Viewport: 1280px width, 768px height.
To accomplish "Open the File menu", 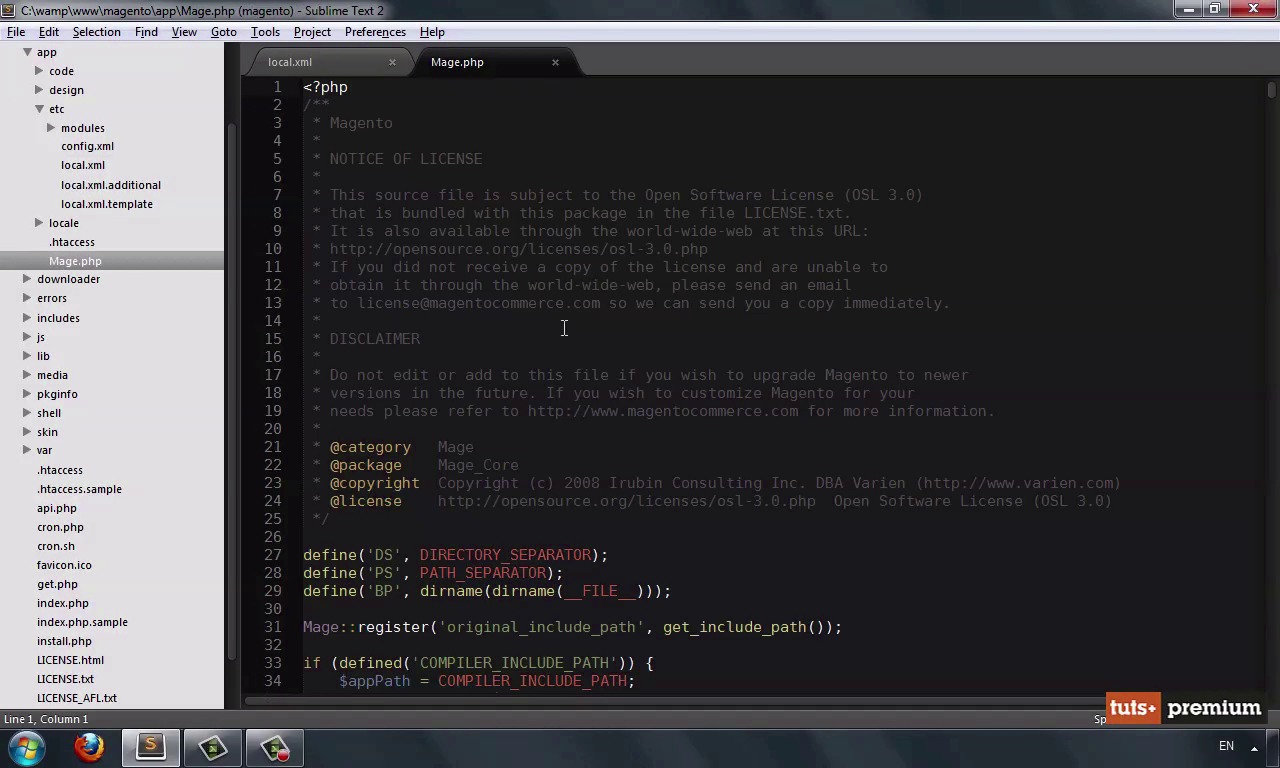I will pos(16,32).
